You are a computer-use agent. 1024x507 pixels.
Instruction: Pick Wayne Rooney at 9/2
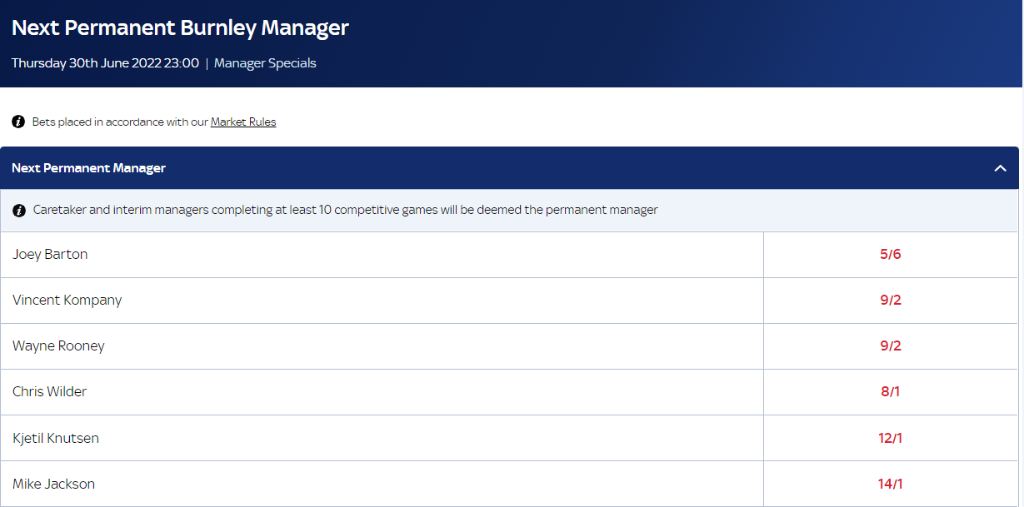[890, 346]
